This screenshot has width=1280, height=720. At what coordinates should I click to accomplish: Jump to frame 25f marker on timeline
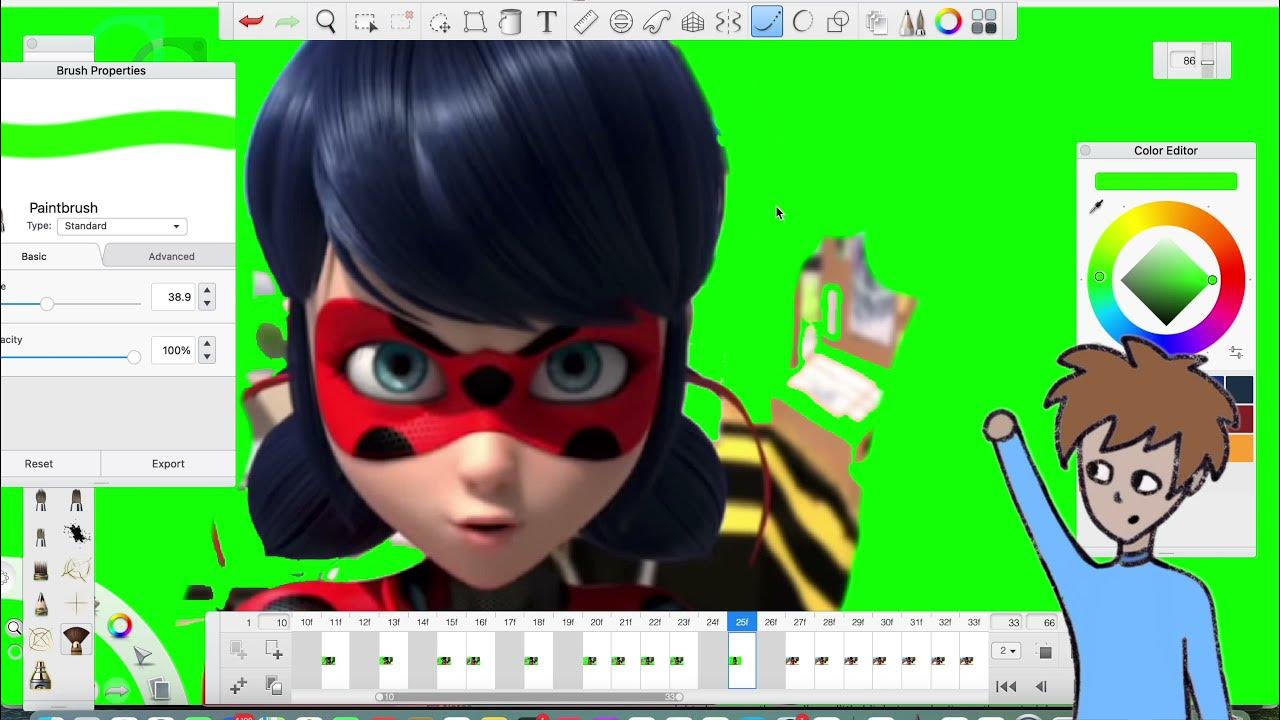742,622
